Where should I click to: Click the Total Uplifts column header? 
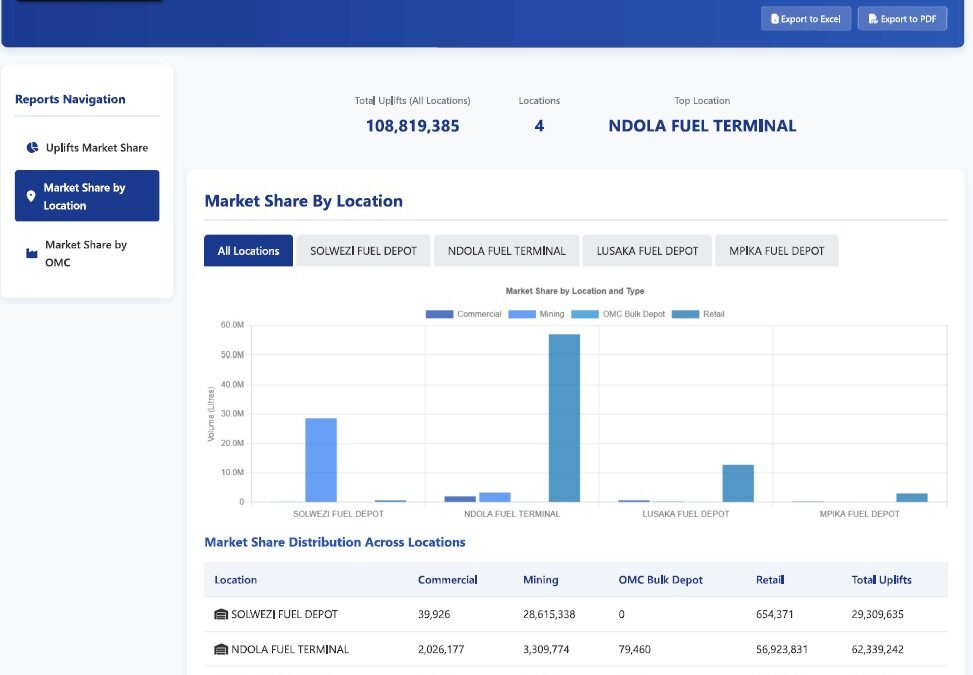(880, 579)
